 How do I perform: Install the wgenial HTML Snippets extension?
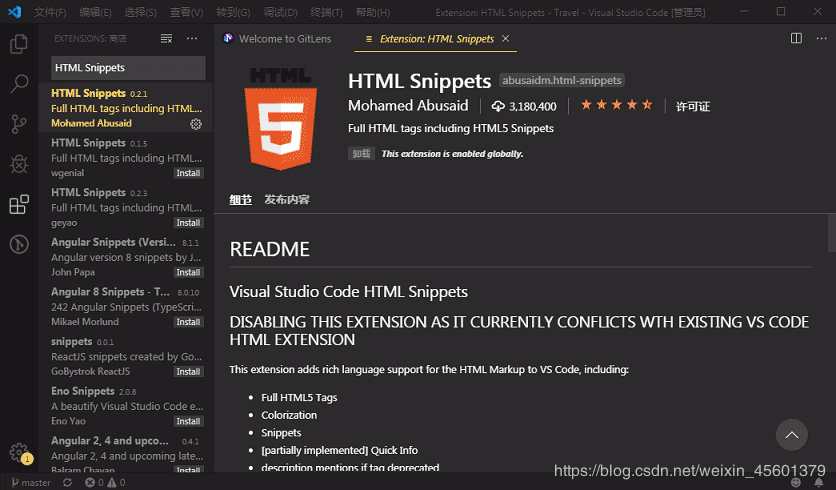click(188, 173)
